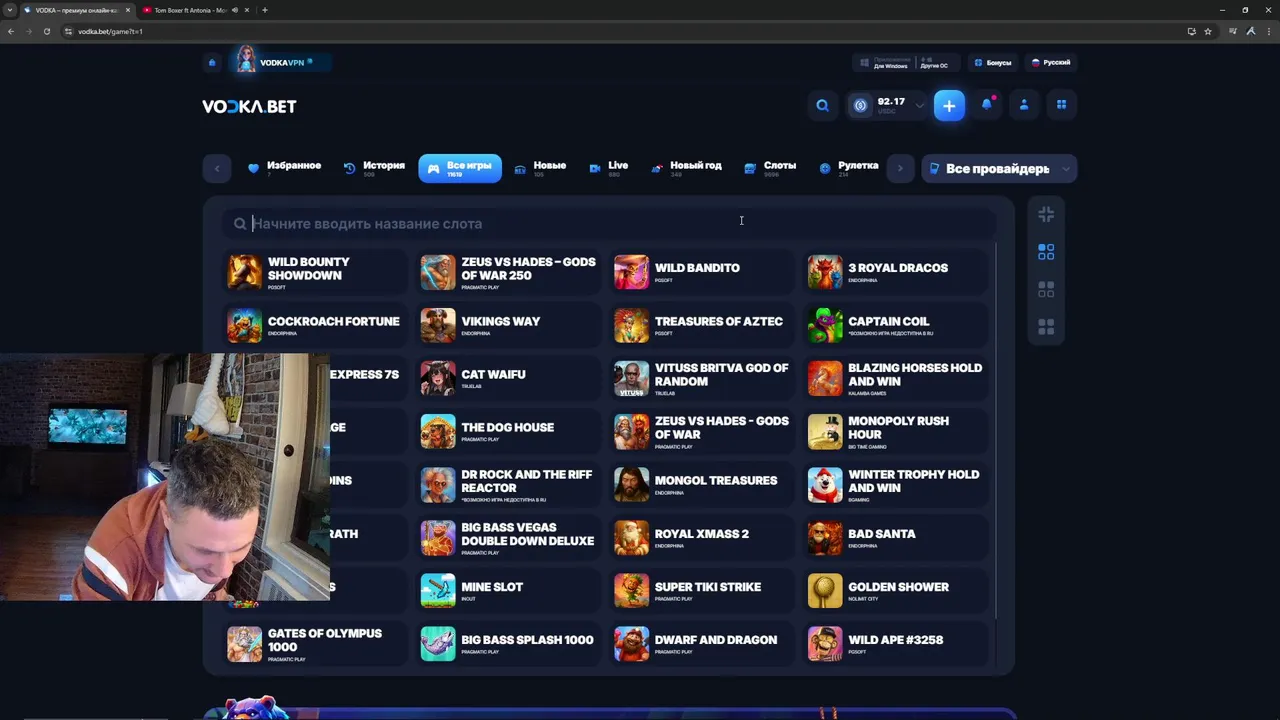Switch to the Новые tab
1280x720 pixels.
(x=540, y=168)
